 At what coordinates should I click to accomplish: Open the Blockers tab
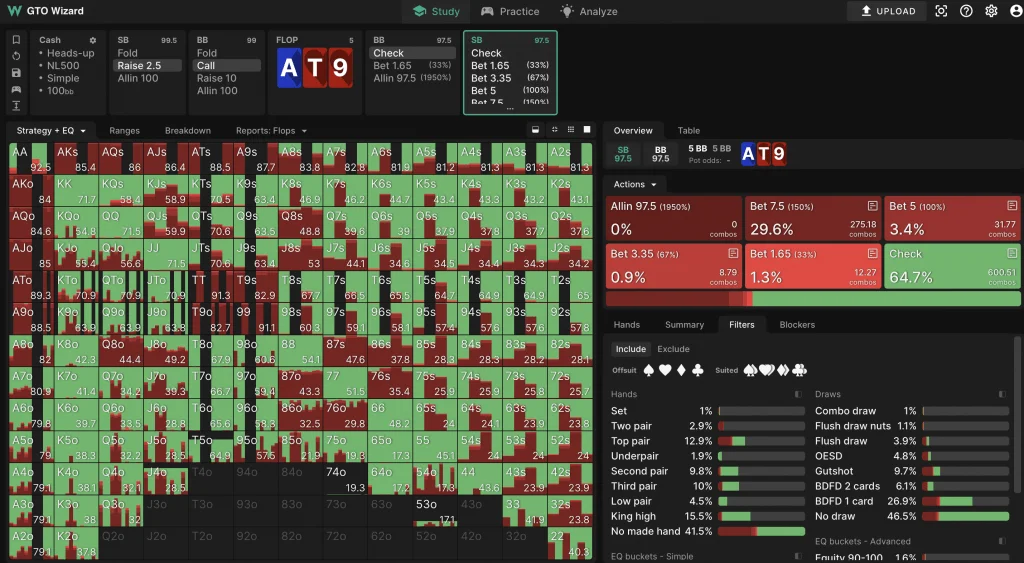click(797, 324)
